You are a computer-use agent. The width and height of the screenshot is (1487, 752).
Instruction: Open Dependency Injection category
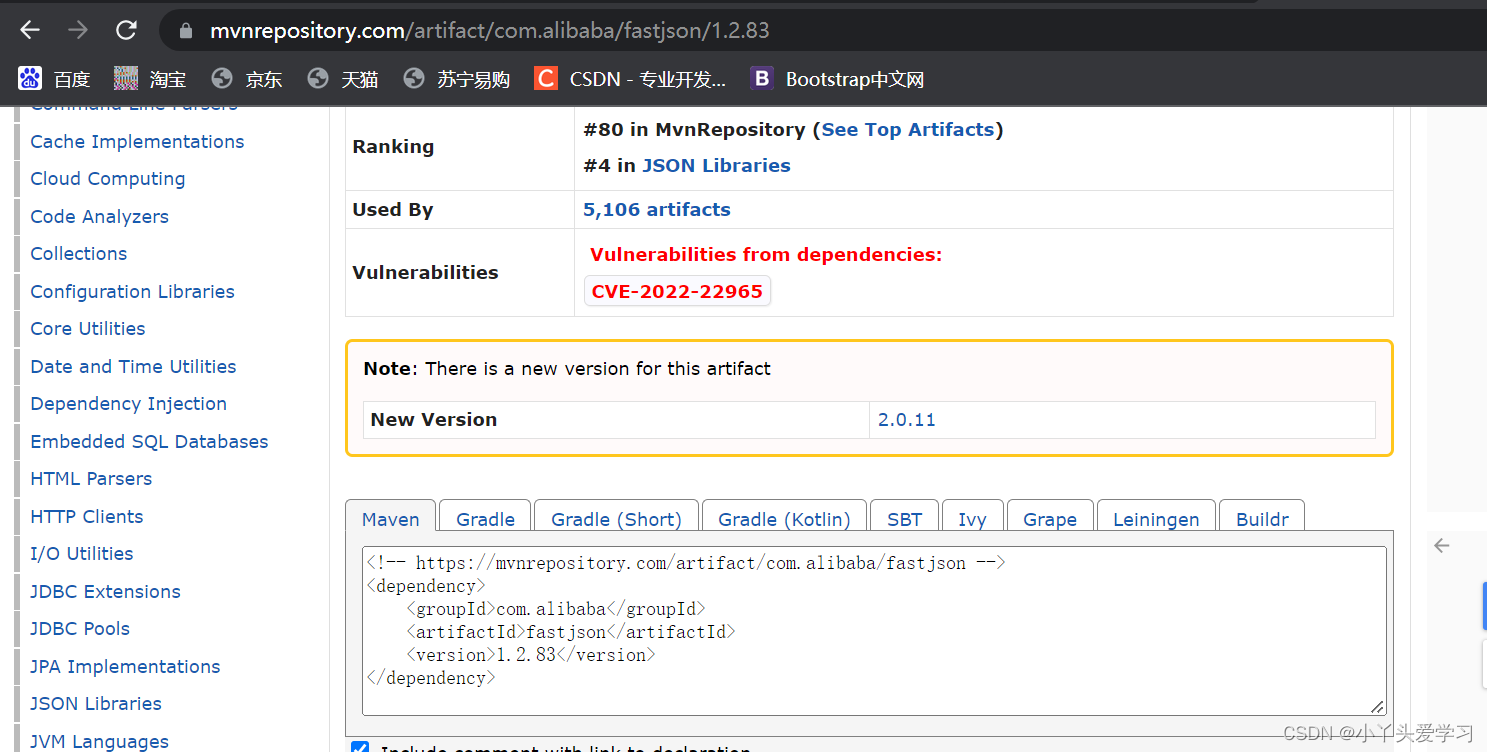click(128, 403)
